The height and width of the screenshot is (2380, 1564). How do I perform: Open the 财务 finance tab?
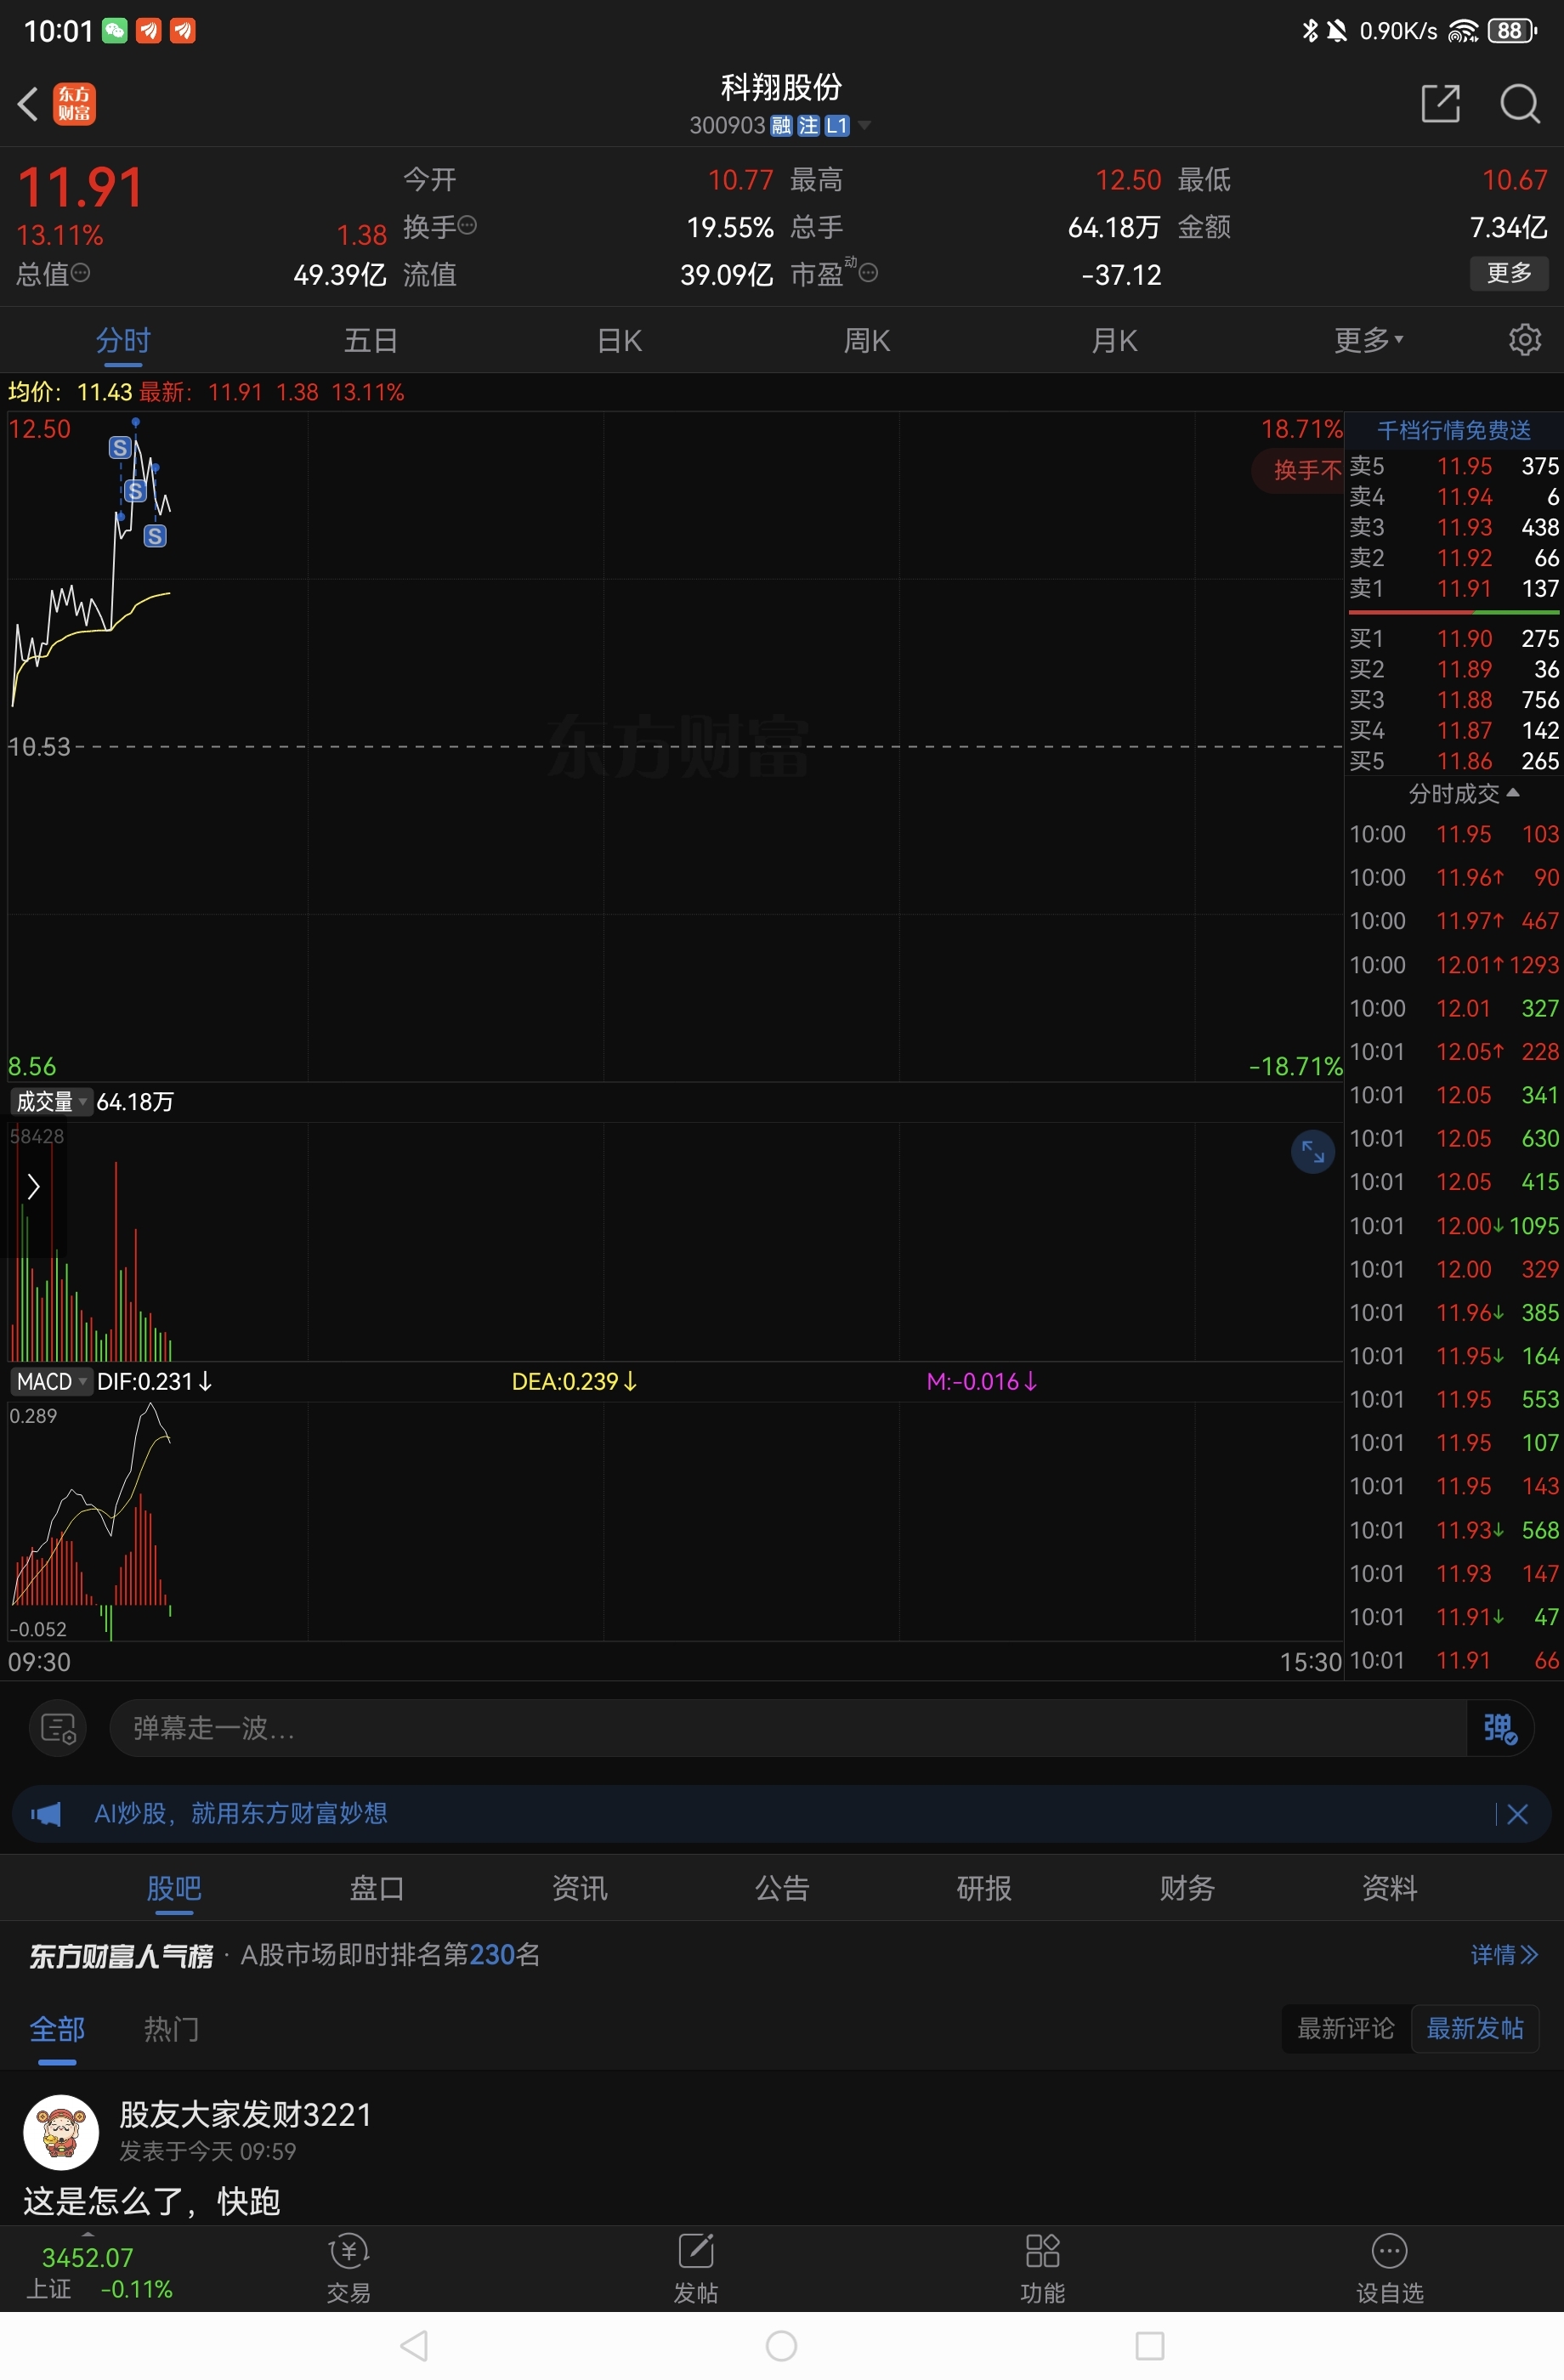tap(1187, 1887)
